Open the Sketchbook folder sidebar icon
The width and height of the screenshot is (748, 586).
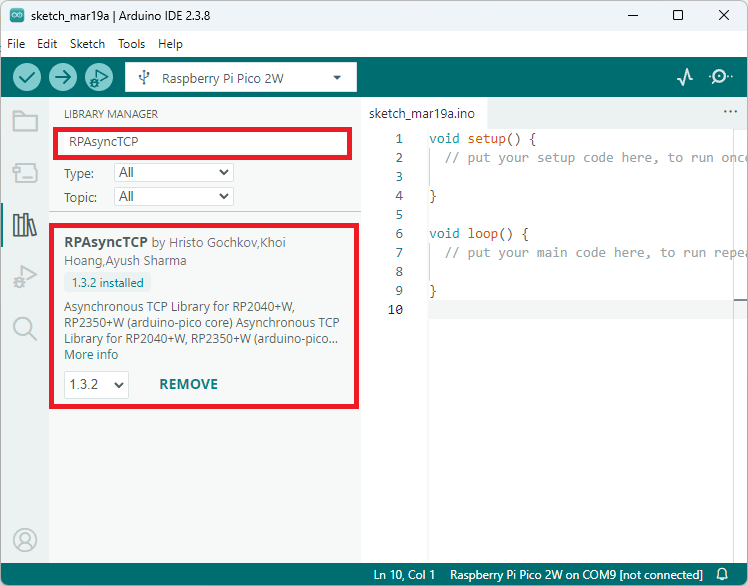25,121
